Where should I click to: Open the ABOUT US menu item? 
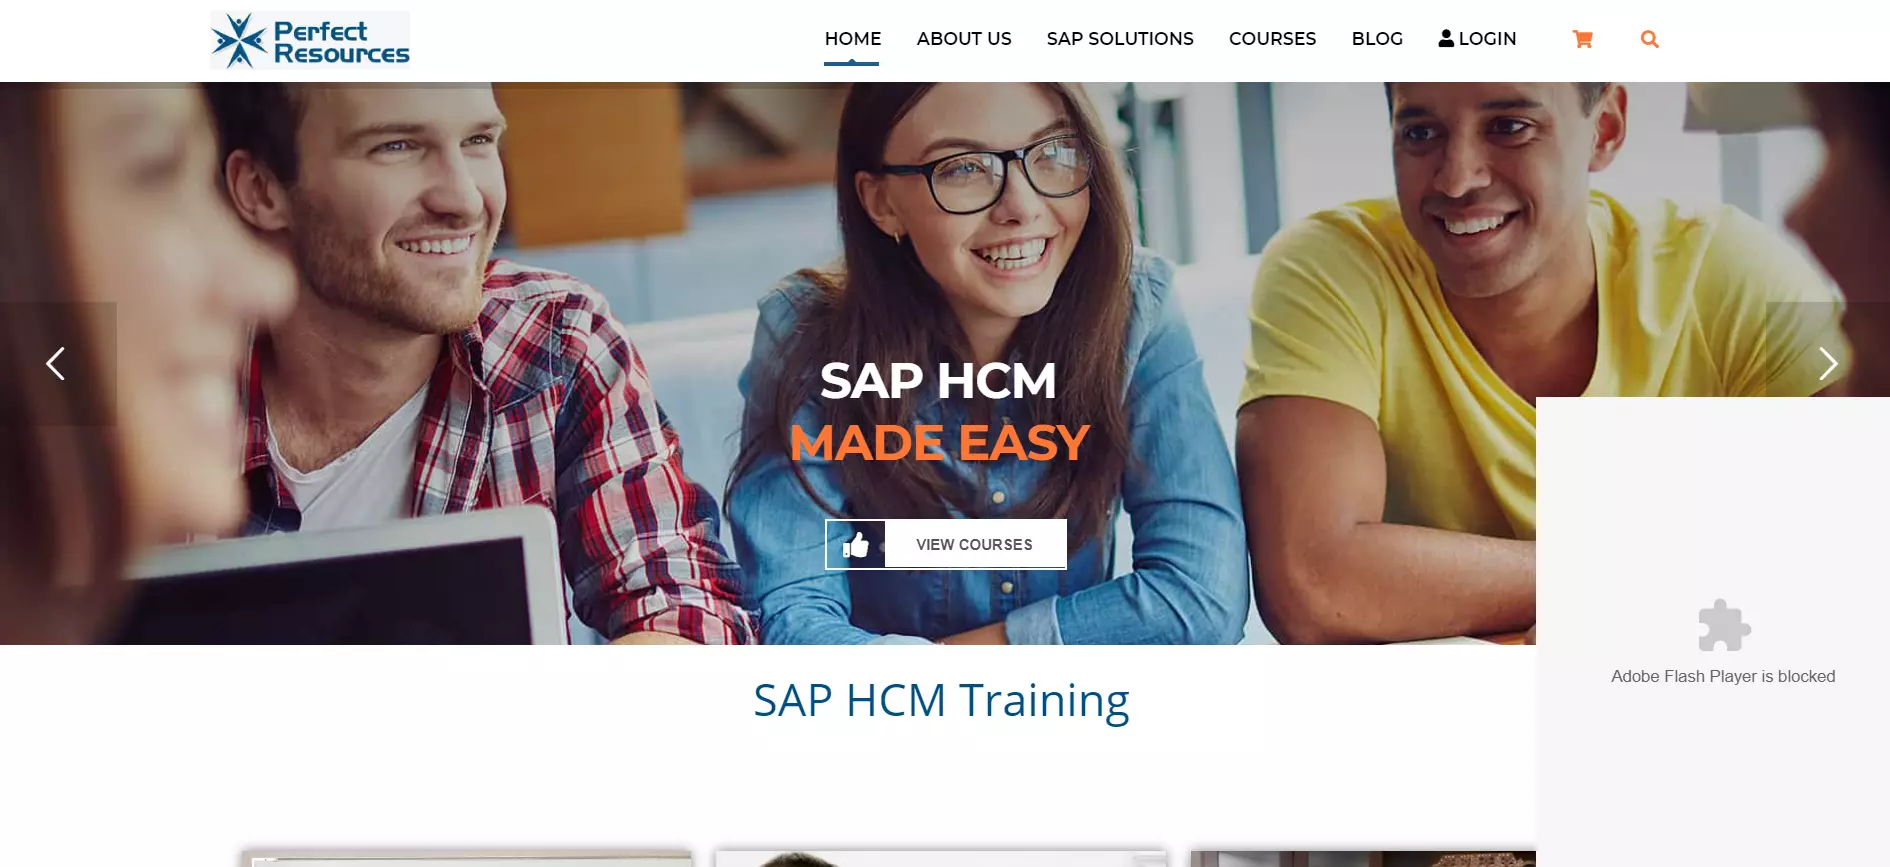[x=964, y=39]
